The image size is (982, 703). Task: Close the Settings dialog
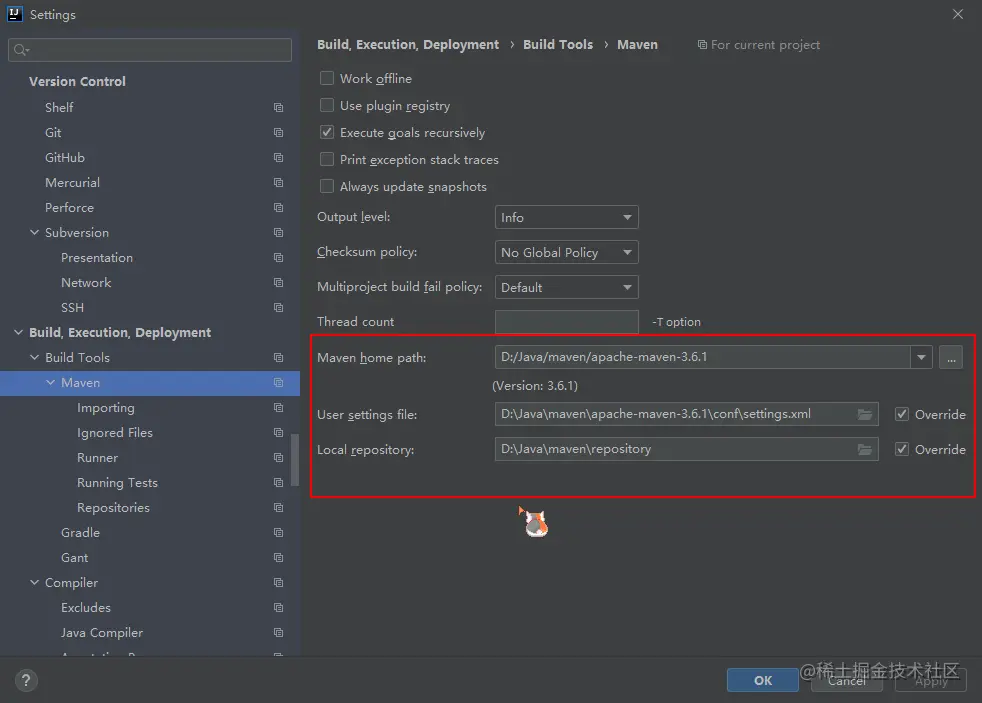(958, 14)
